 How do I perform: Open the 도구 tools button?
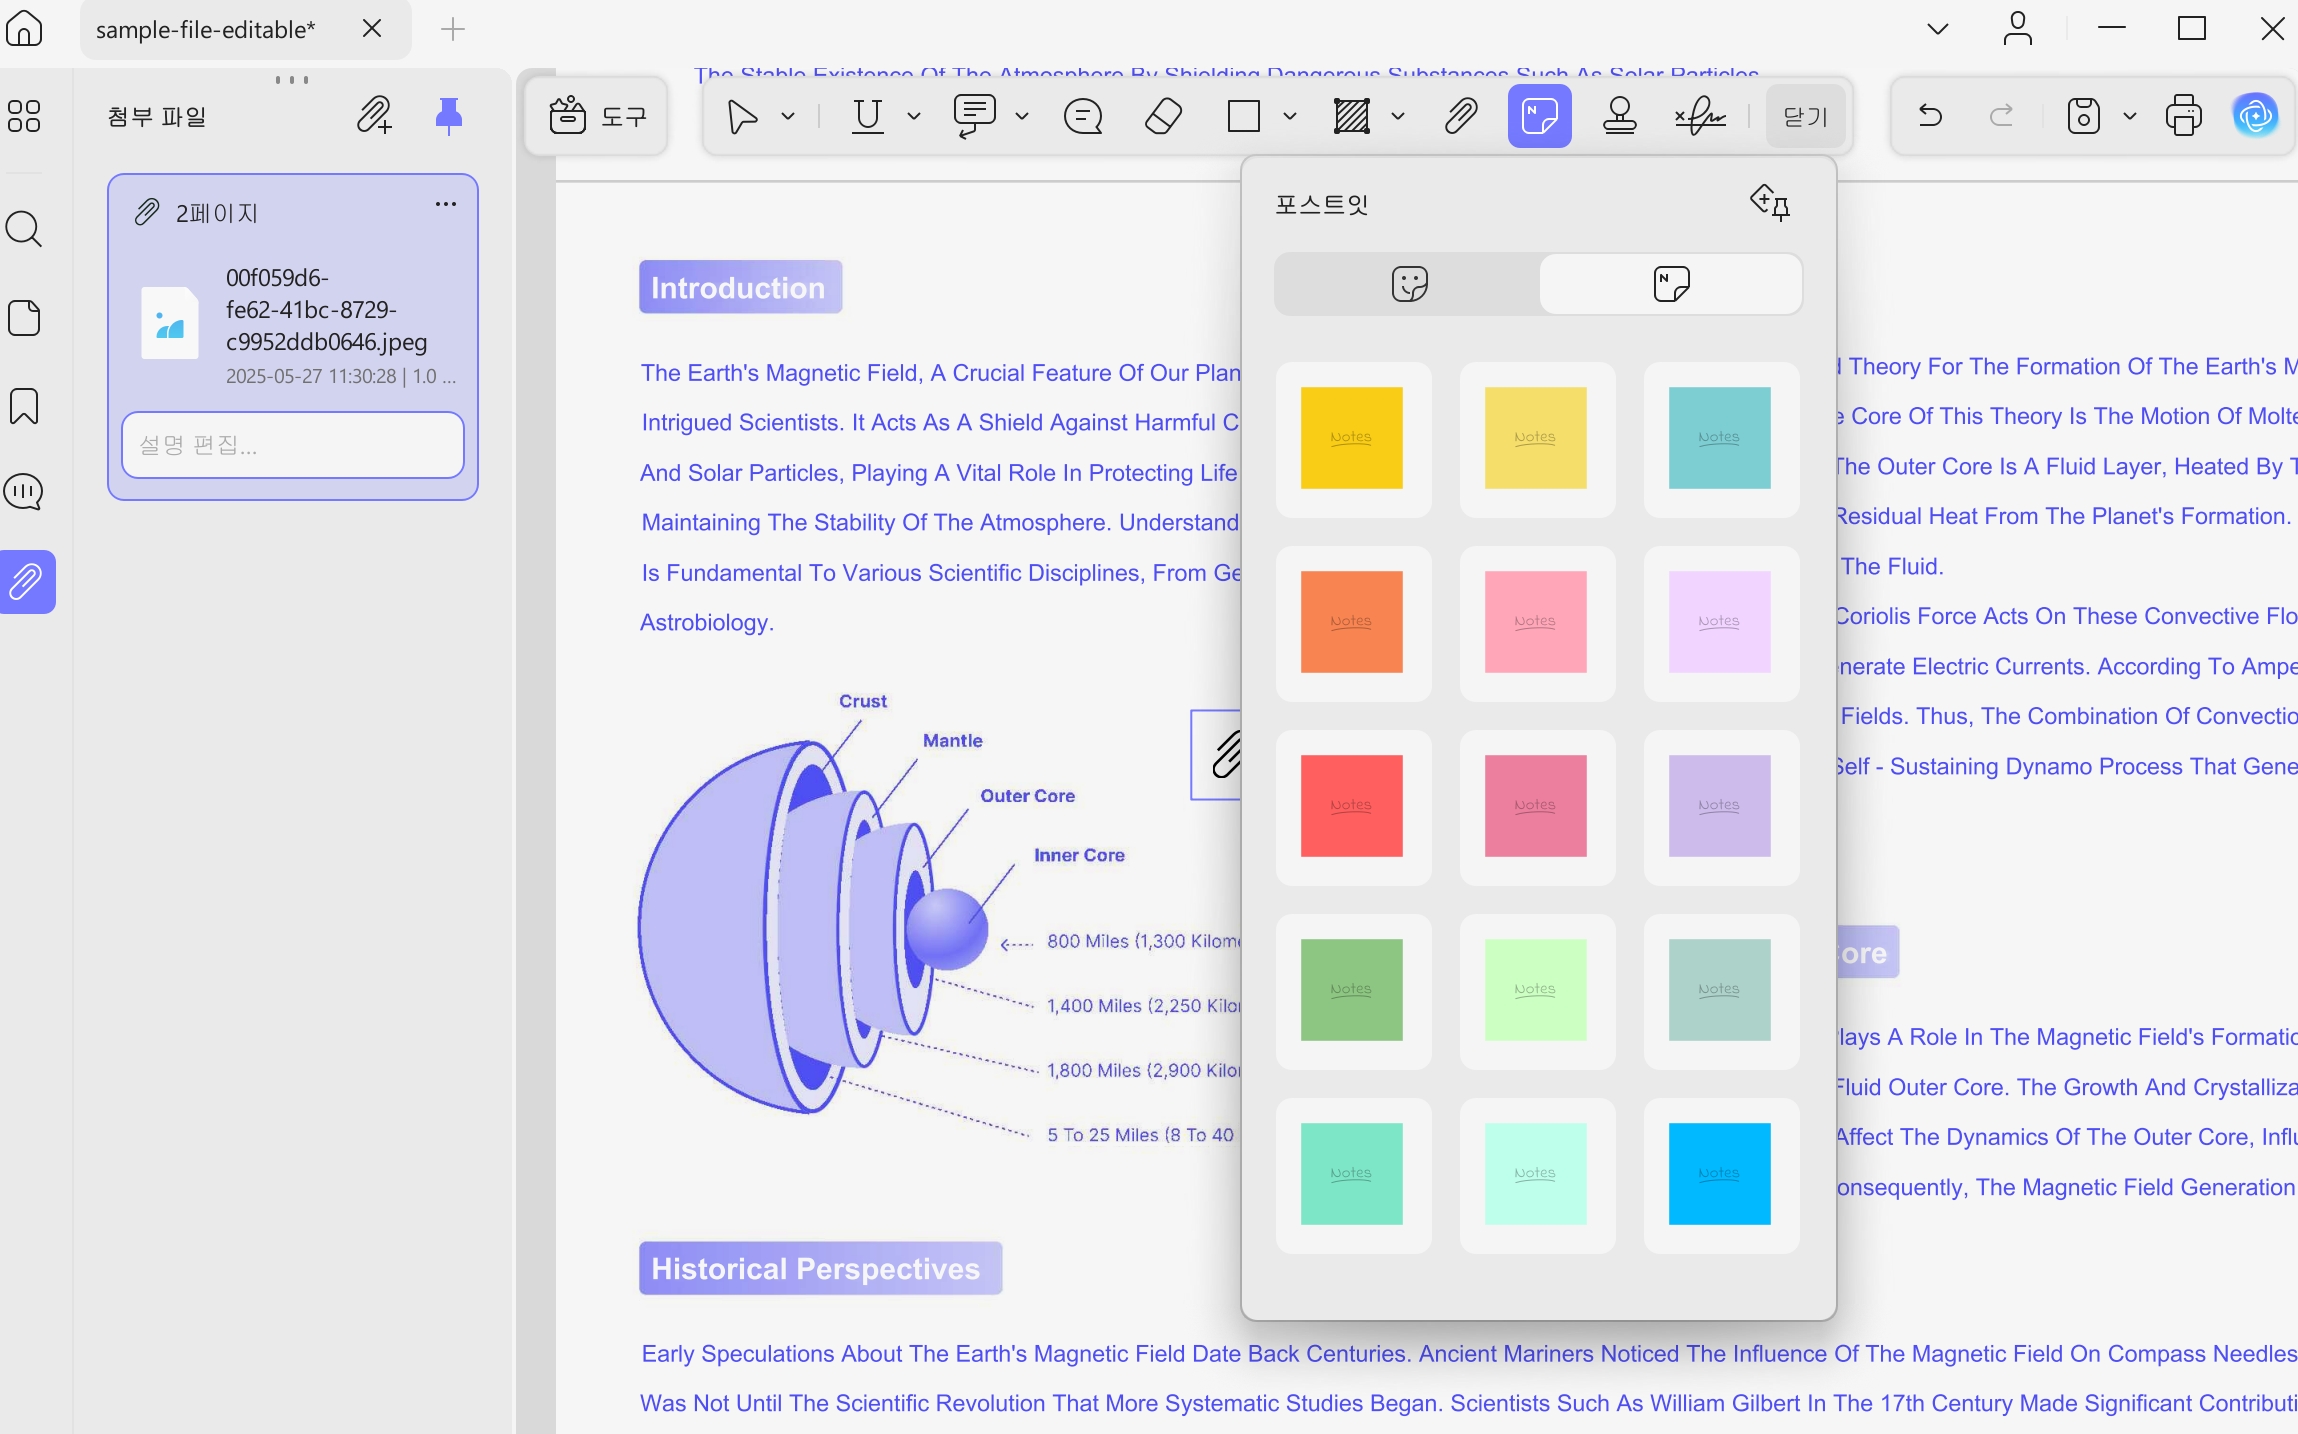(x=597, y=117)
